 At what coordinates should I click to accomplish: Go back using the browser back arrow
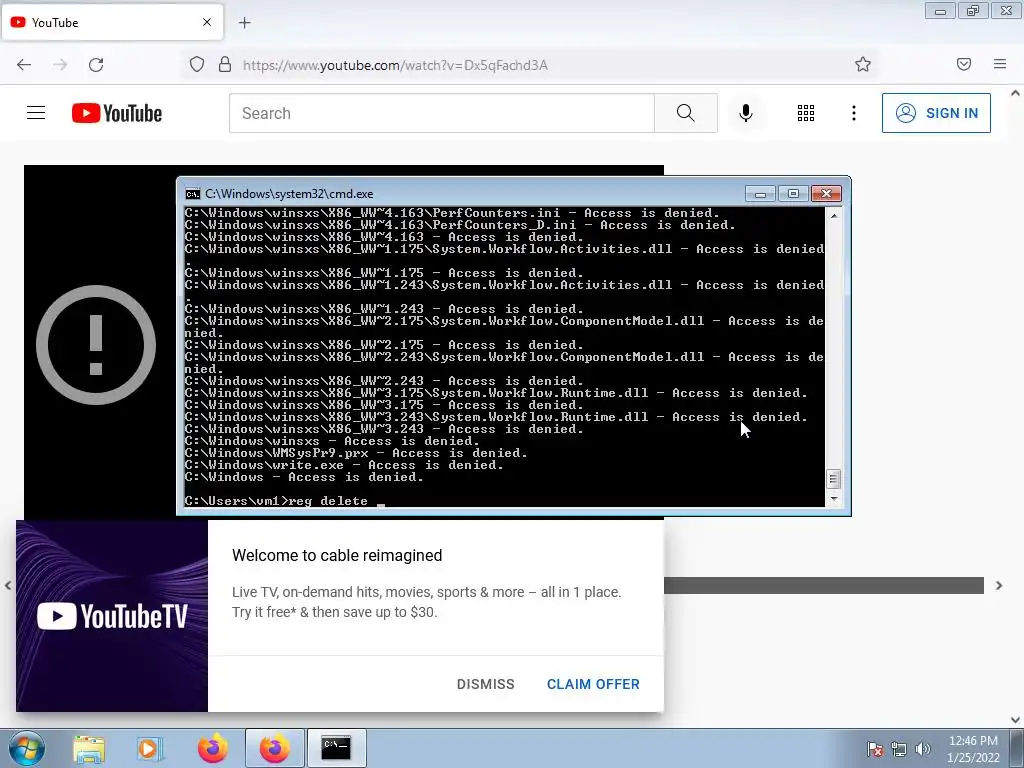(24, 65)
